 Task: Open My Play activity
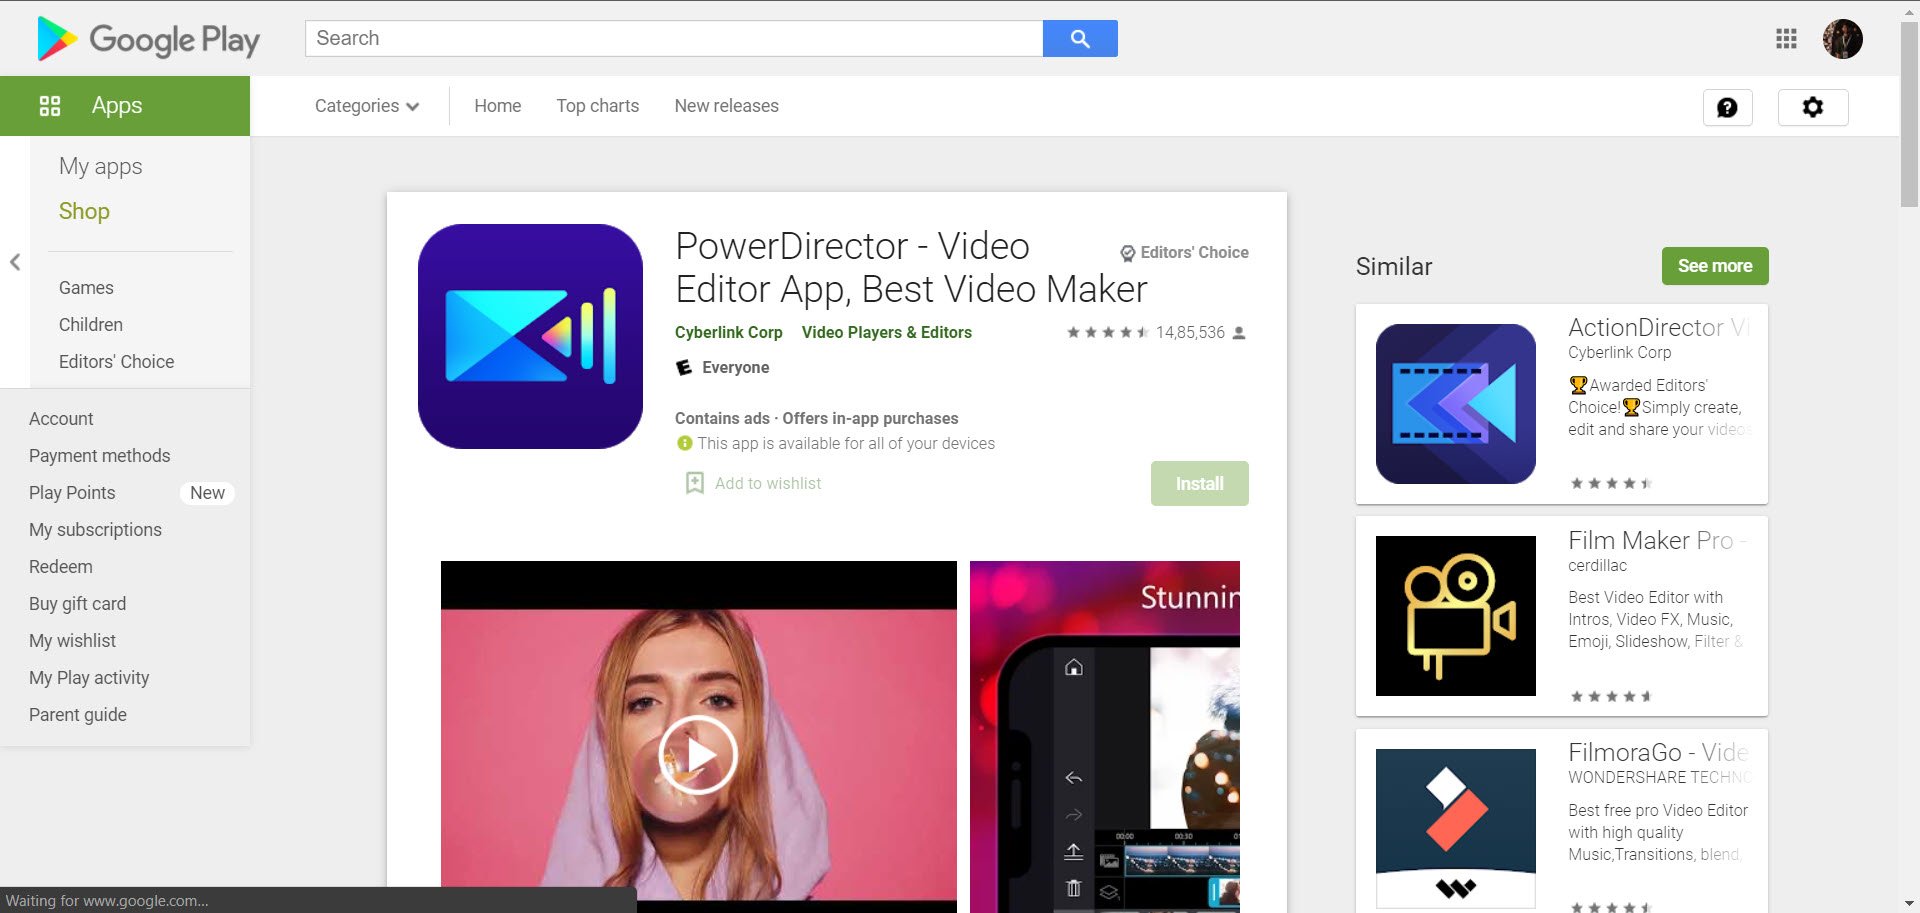(x=89, y=678)
